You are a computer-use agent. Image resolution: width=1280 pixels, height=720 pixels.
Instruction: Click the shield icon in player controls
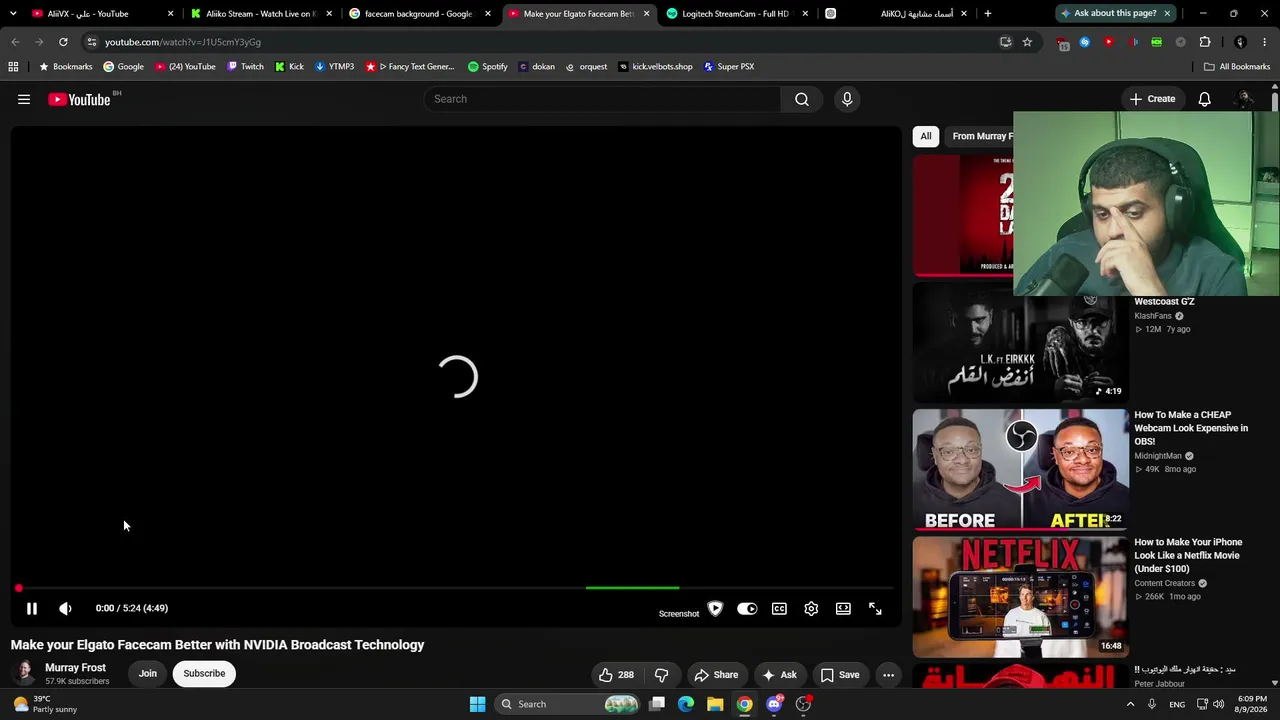pyautogui.click(x=715, y=608)
